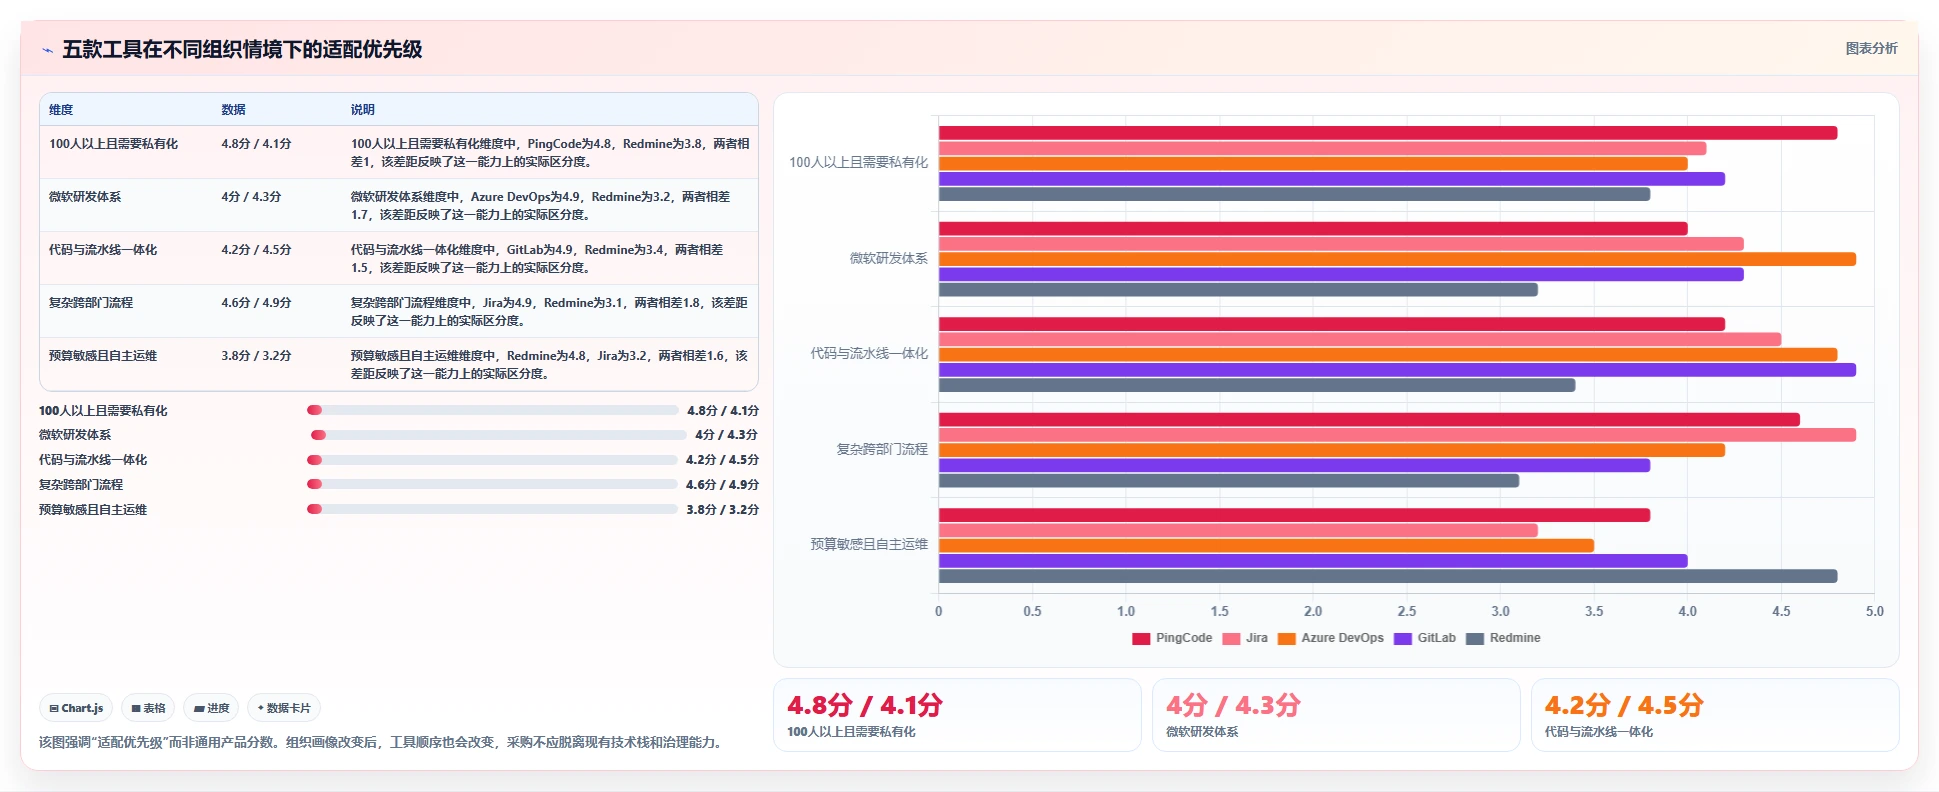This screenshot has width=1939, height=792.
Task: Click Jira bar in 预算敏感且自主运维 group
Action: (x=1238, y=530)
